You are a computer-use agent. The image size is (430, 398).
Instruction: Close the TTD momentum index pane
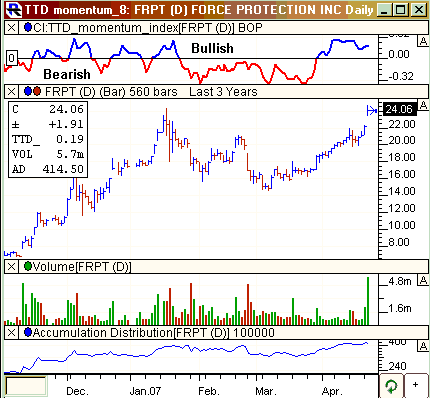click(12, 28)
